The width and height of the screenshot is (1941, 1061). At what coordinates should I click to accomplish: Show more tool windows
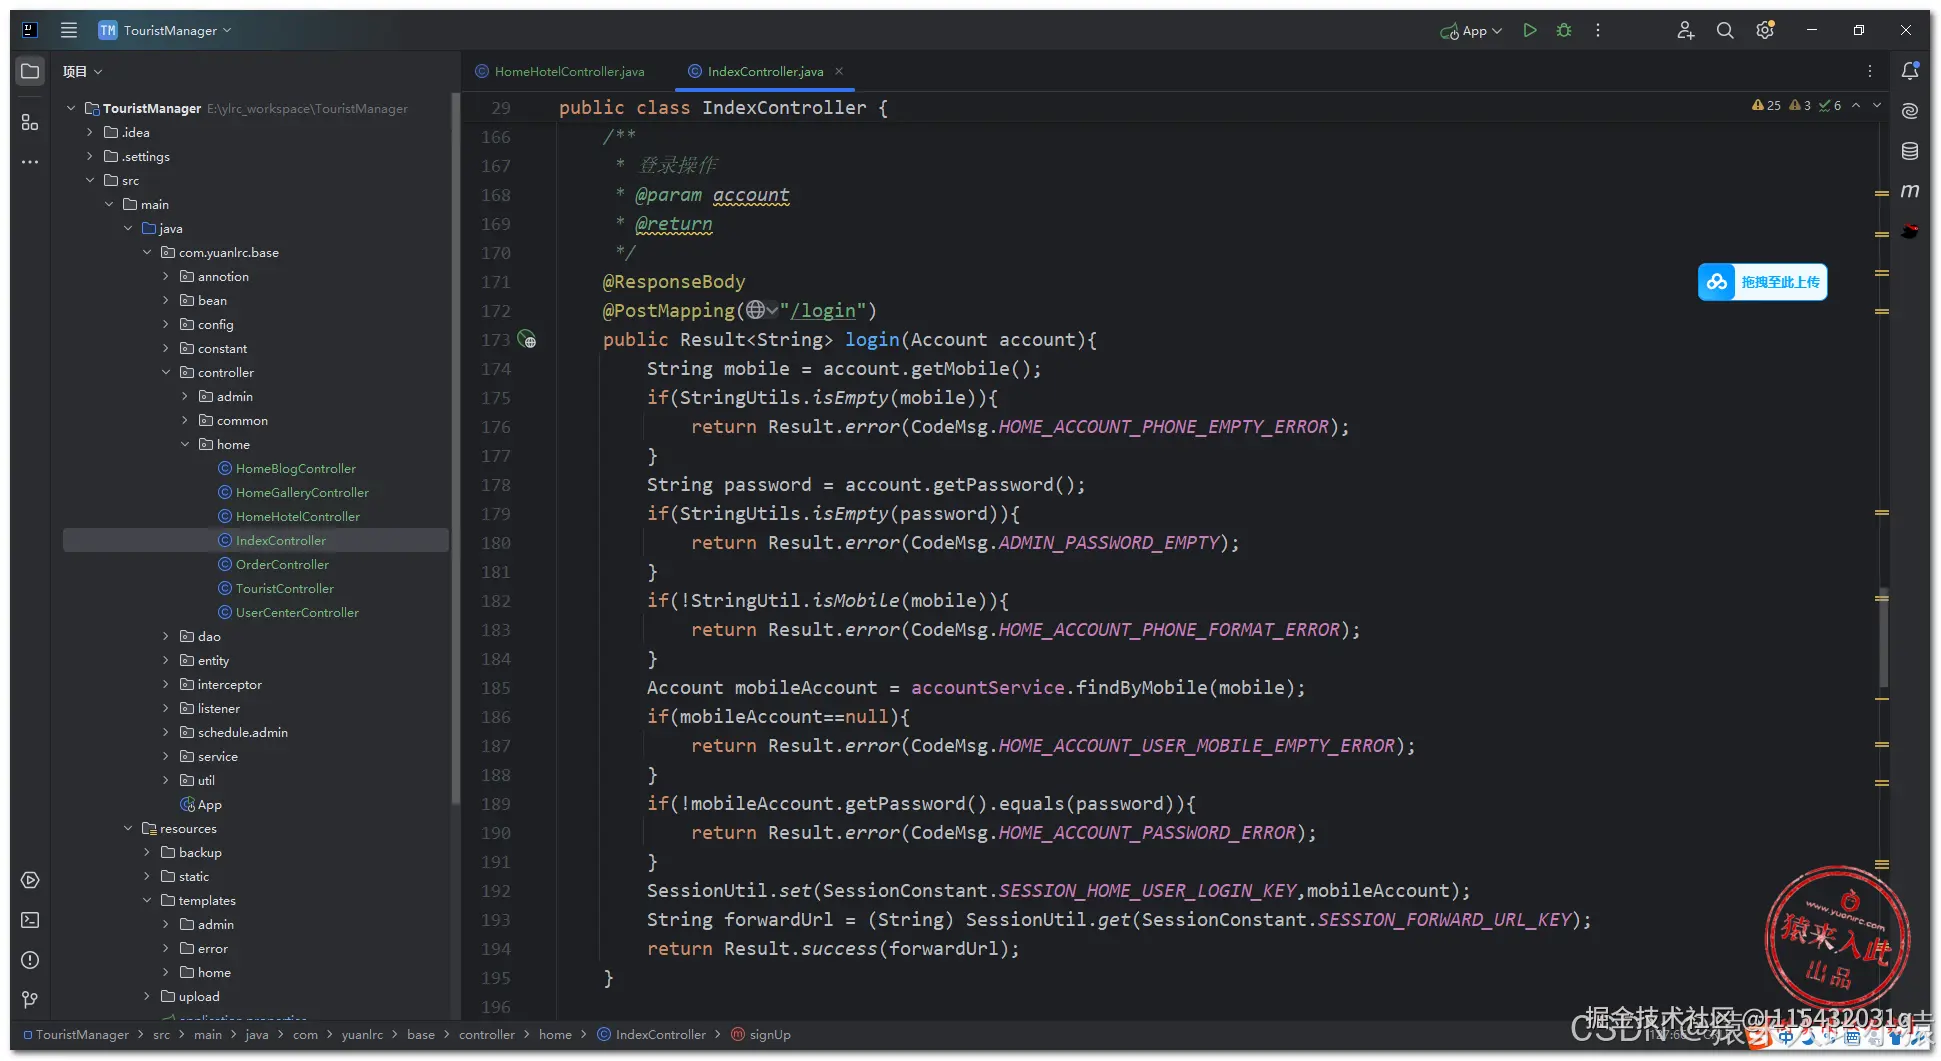(x=30, y=162)
